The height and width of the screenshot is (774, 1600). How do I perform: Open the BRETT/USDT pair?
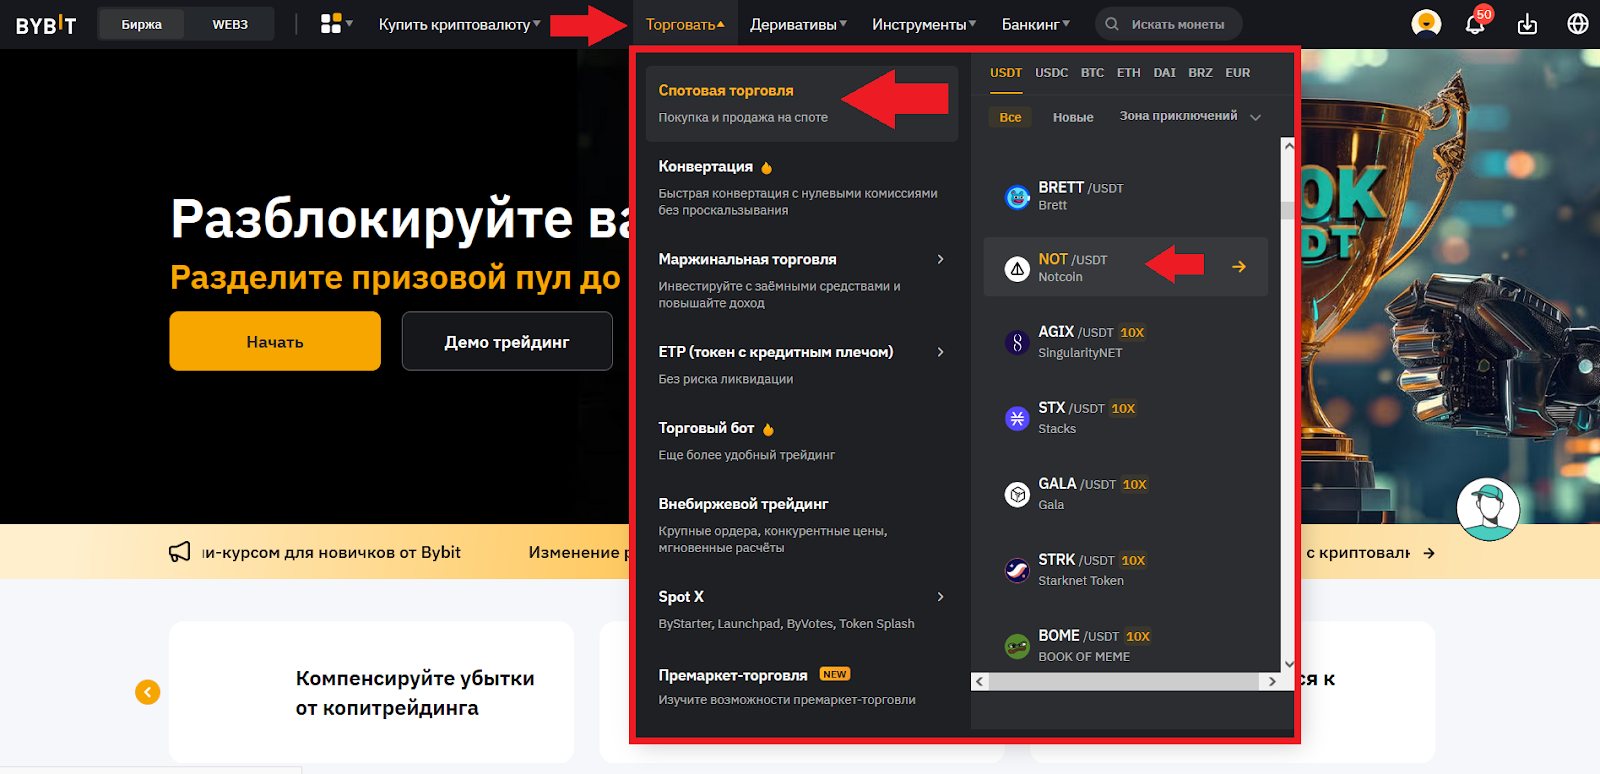pos(1126,195)
